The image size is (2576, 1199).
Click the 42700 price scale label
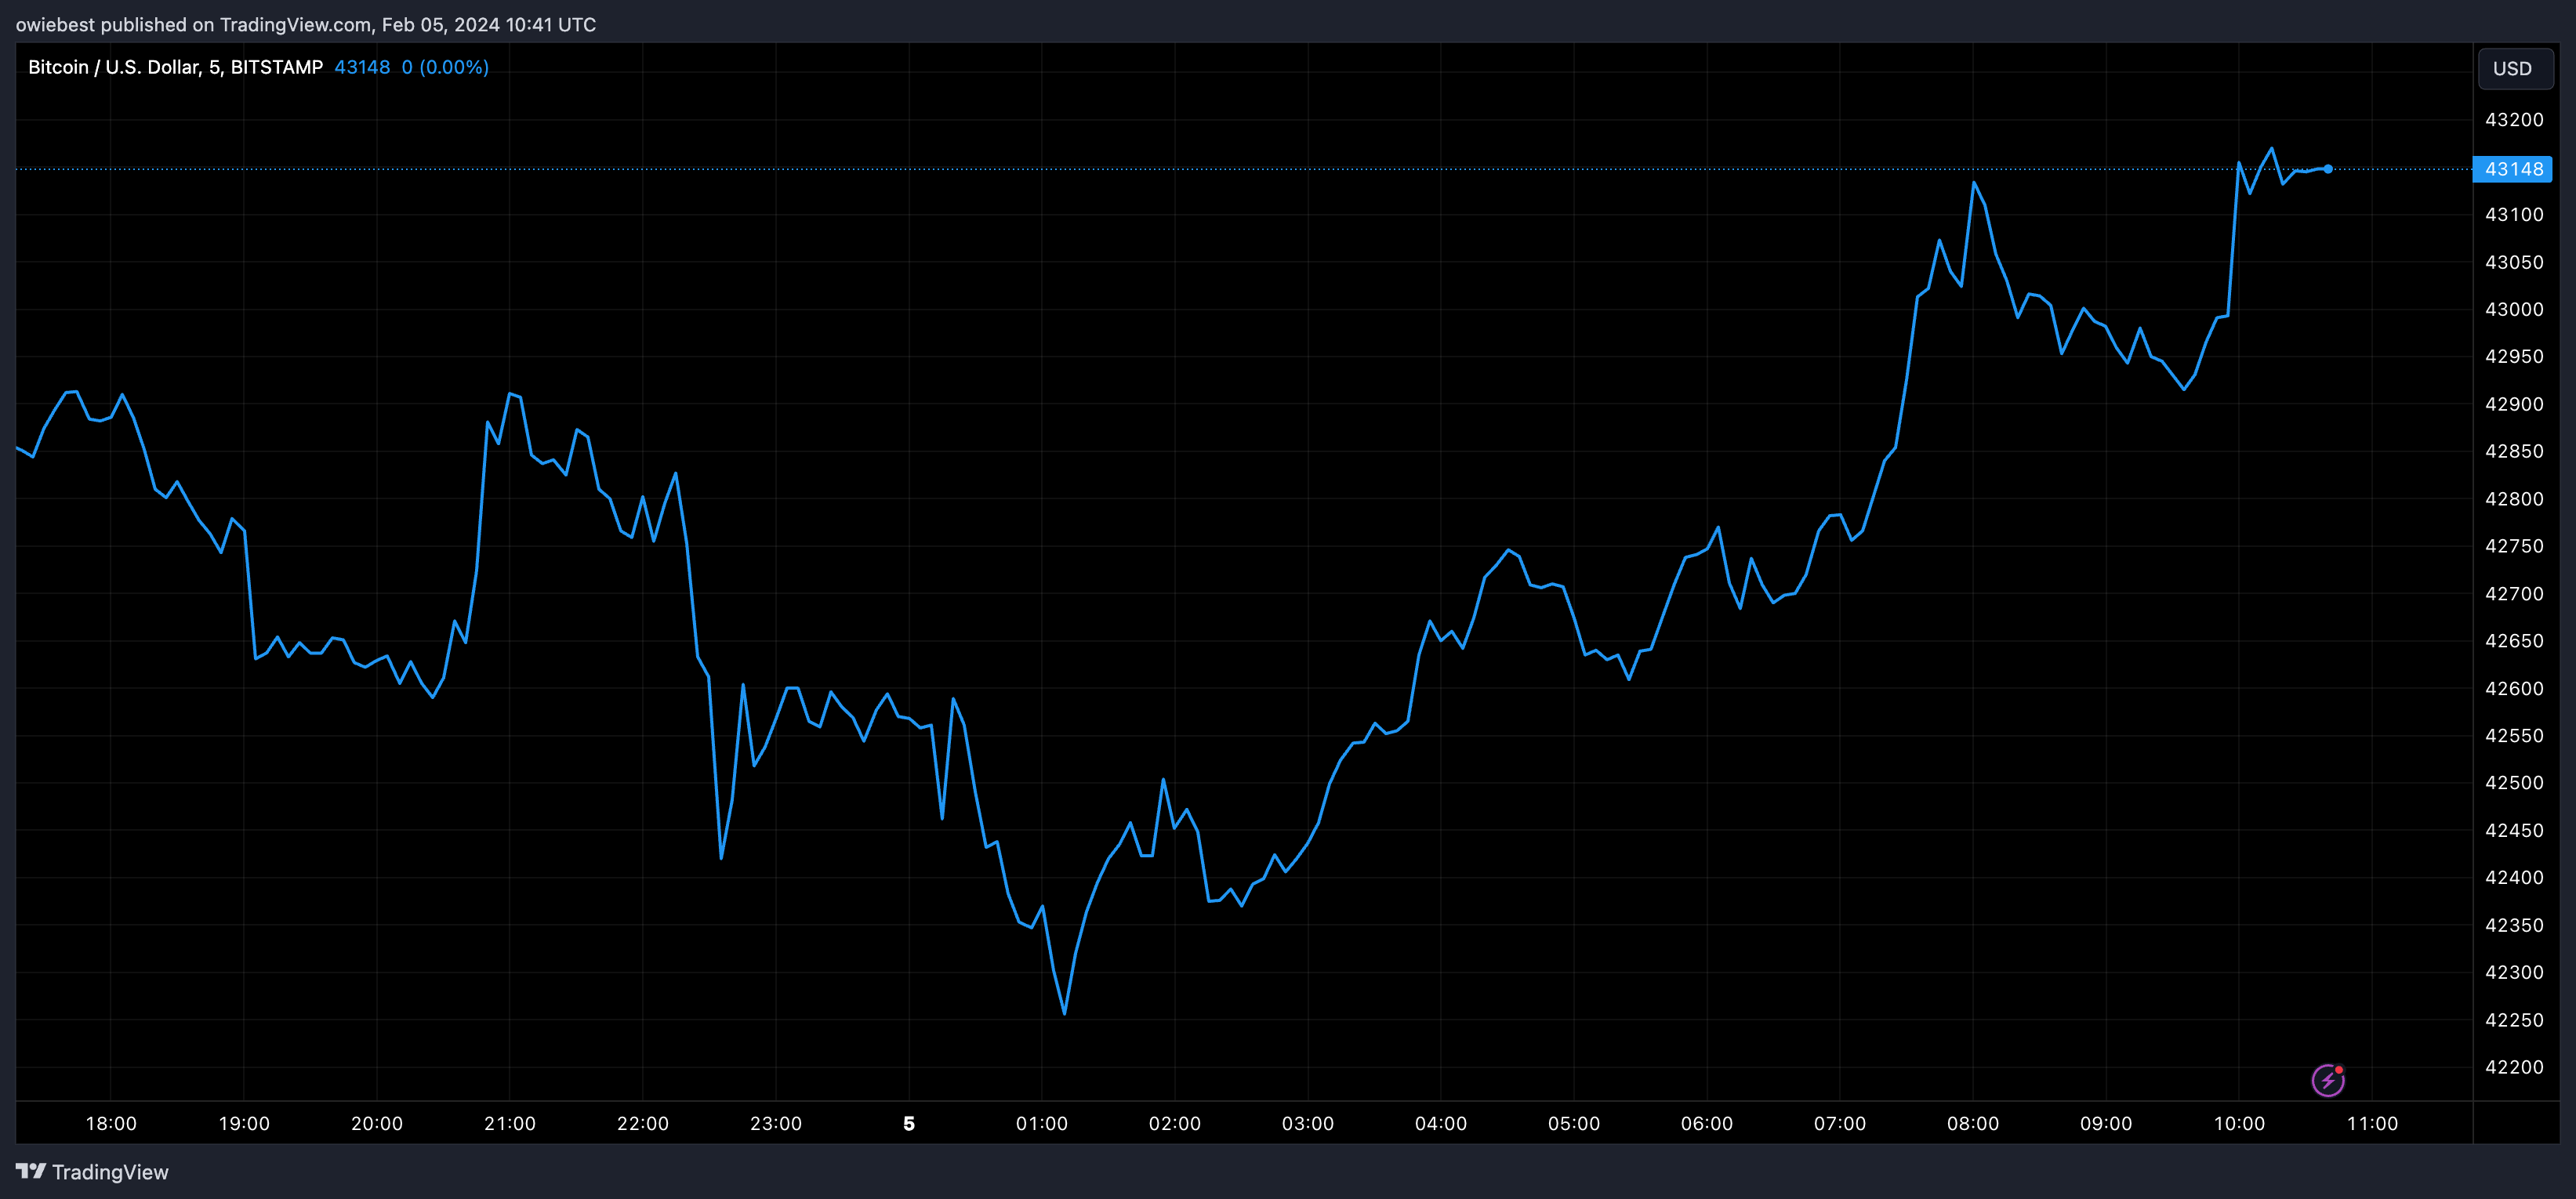point(2514,594)
